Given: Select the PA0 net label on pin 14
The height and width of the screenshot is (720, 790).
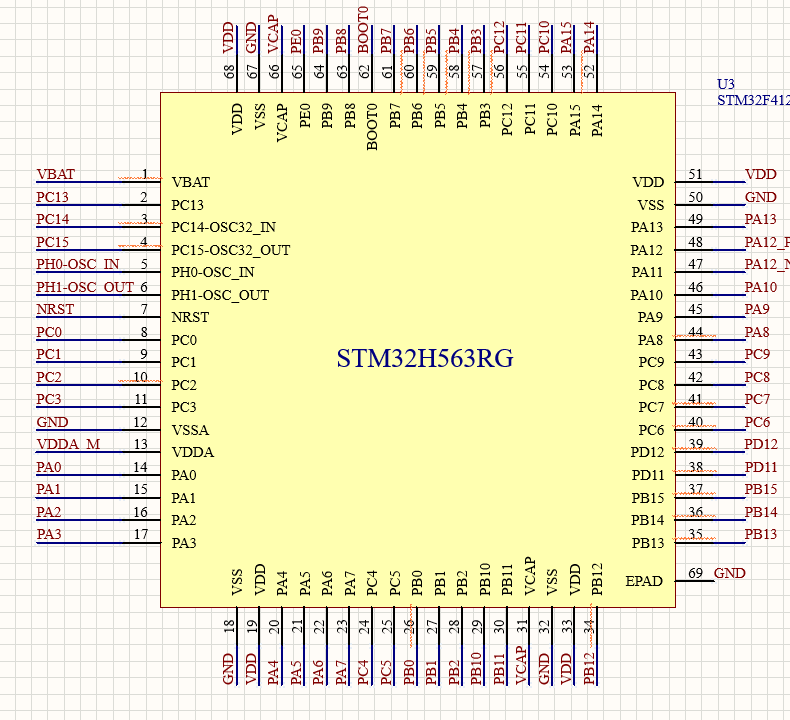Looking at the screenshot, I should 49,467.
